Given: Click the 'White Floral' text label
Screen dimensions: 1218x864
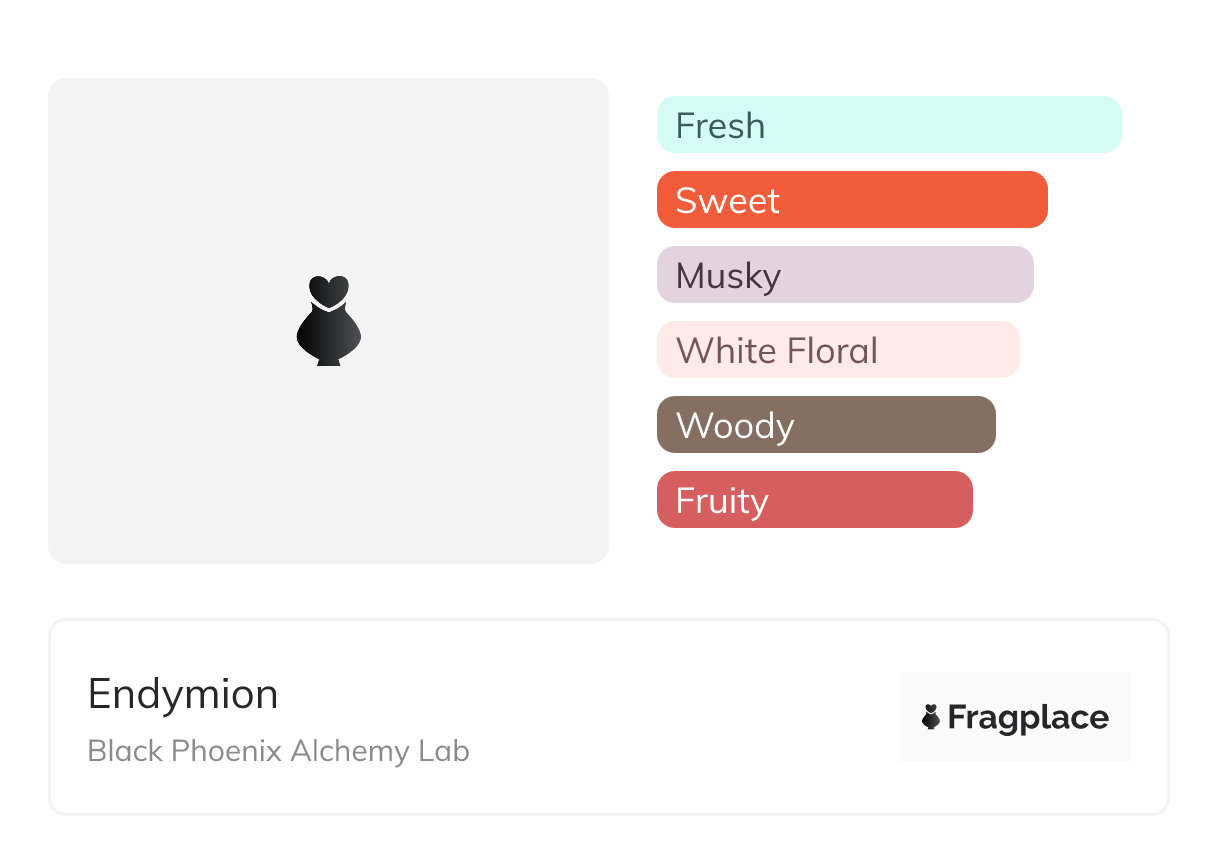Looking at the screenshot, I should tap(777, 351).
